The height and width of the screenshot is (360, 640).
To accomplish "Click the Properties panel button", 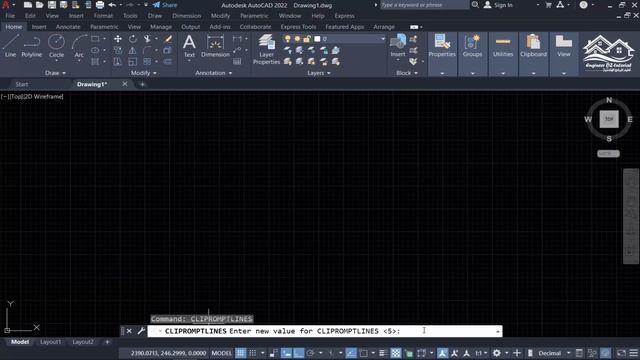I will pos(442,46).
